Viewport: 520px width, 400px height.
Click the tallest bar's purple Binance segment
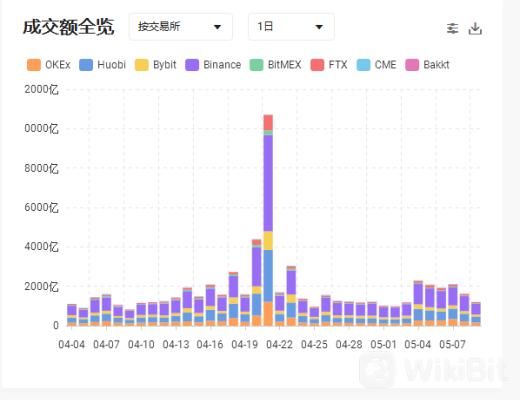(x=268, y=183)
